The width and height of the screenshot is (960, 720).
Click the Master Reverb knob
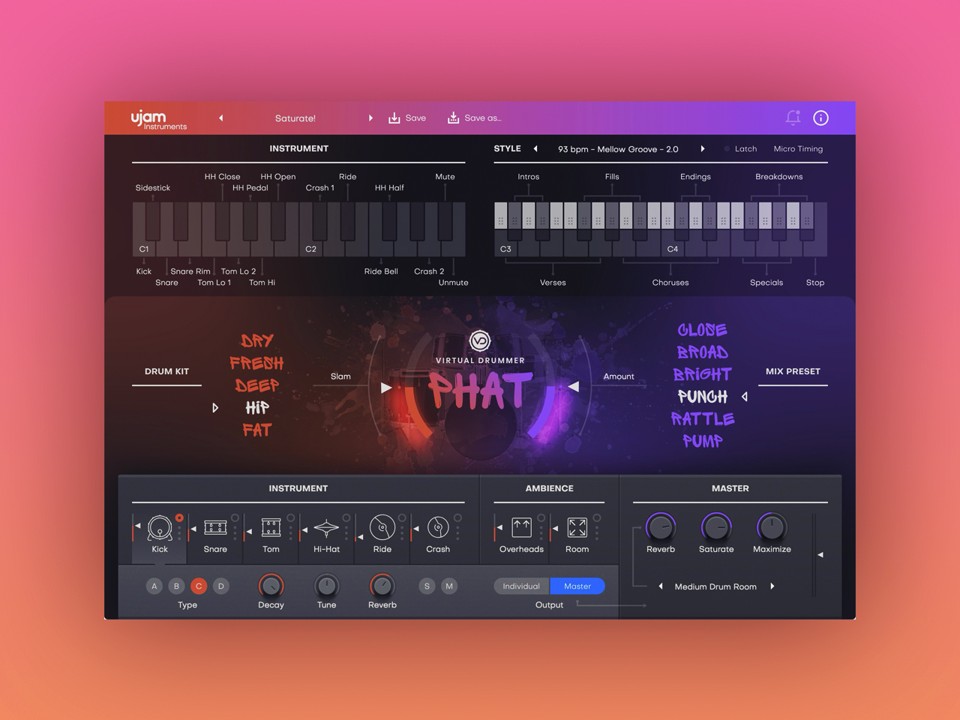[660, 527]
